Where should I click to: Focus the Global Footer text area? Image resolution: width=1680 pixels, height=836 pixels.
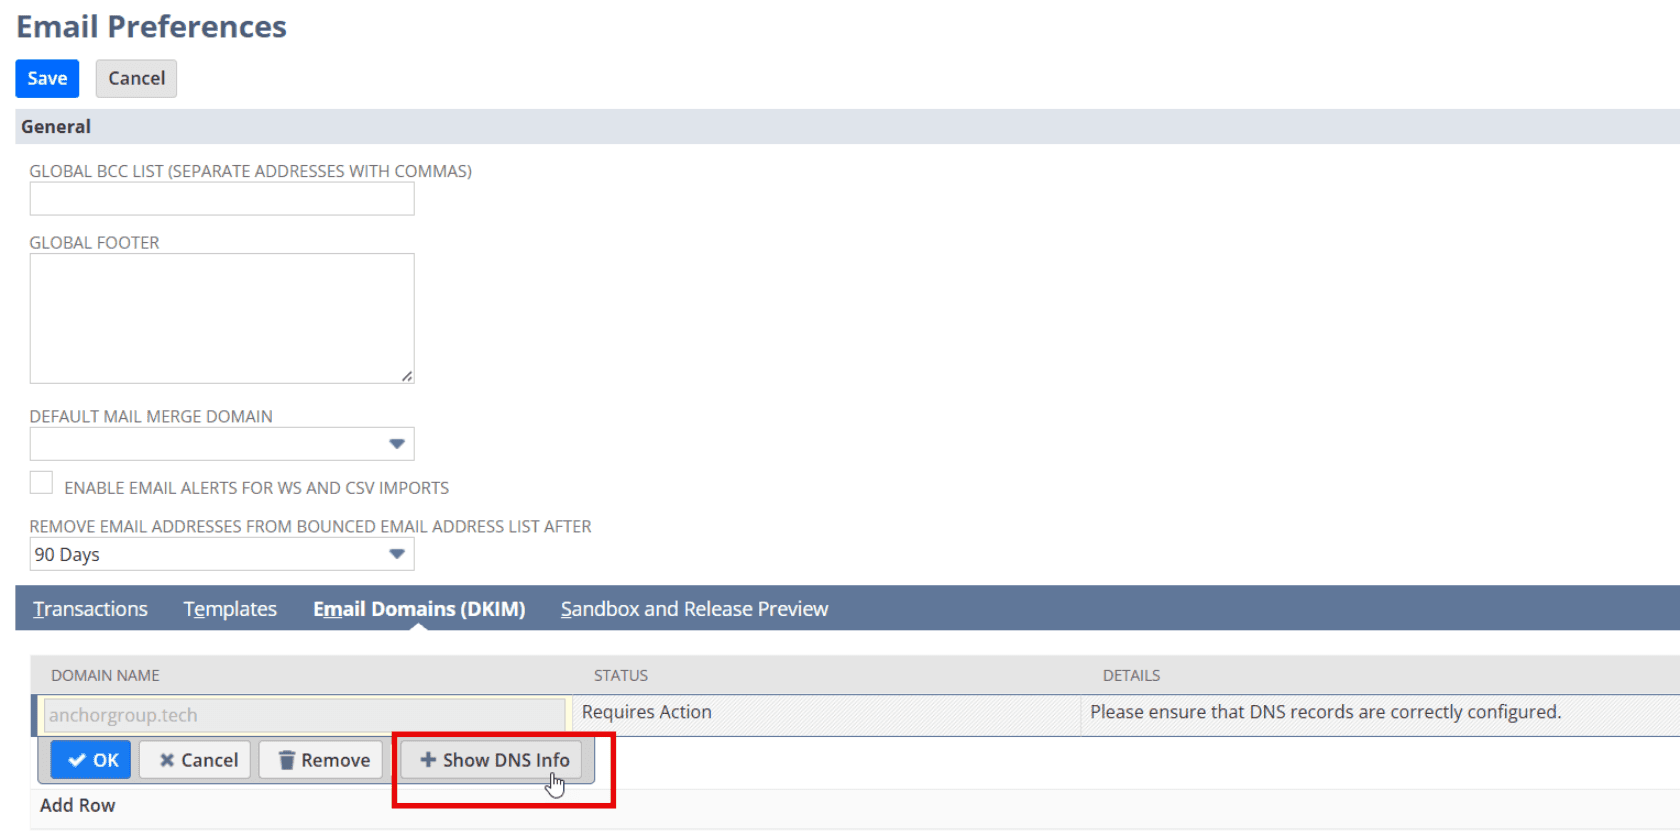click(x=222, y=318)
